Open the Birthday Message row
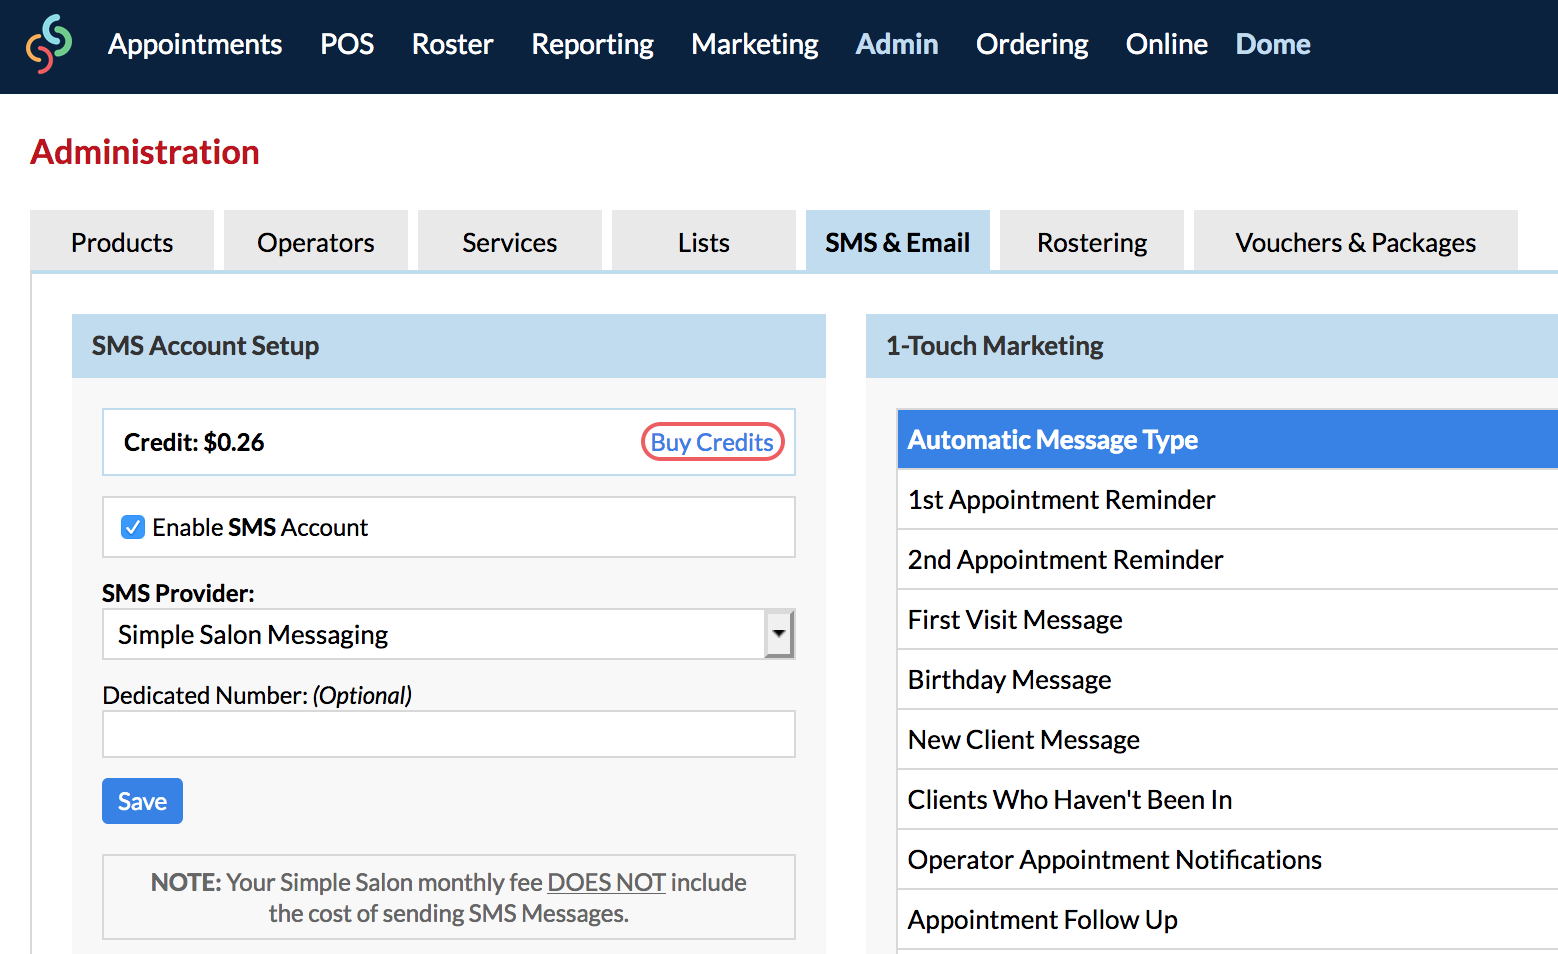This screenshot has width=1558, height=954. pos(1009,680)
